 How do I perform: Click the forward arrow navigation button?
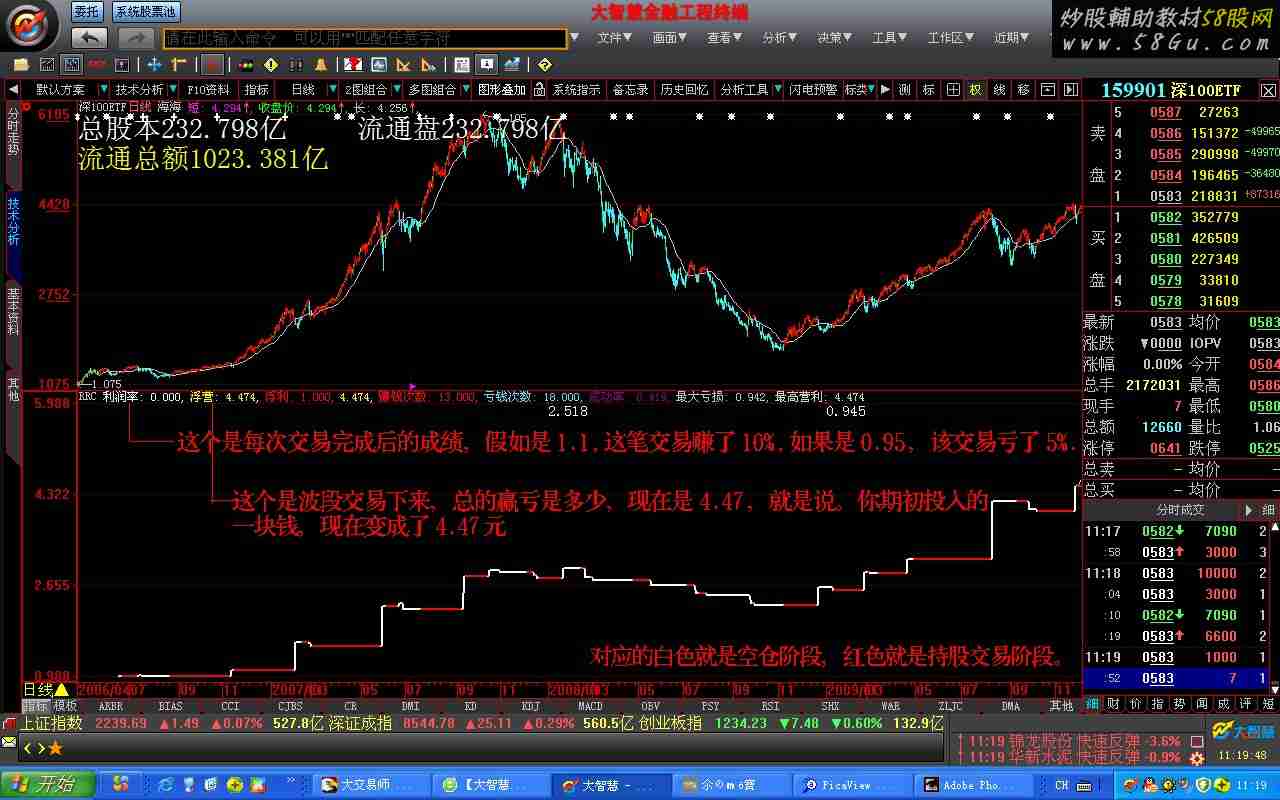click(x=136, y=38)
